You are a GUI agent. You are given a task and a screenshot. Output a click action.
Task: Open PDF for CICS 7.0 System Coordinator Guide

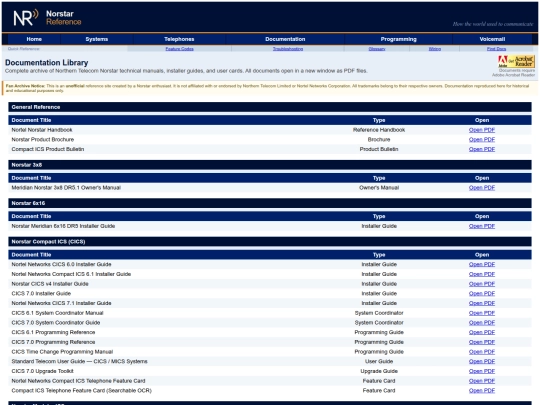[482, 323]
